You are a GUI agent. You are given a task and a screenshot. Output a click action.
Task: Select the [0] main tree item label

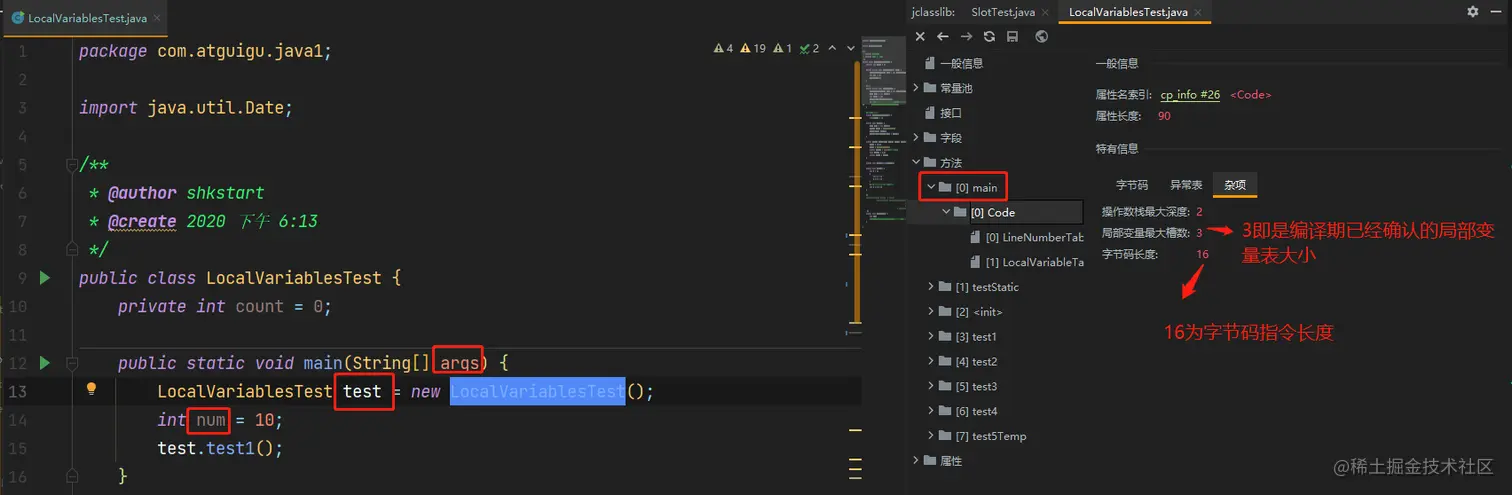[977, 187]
